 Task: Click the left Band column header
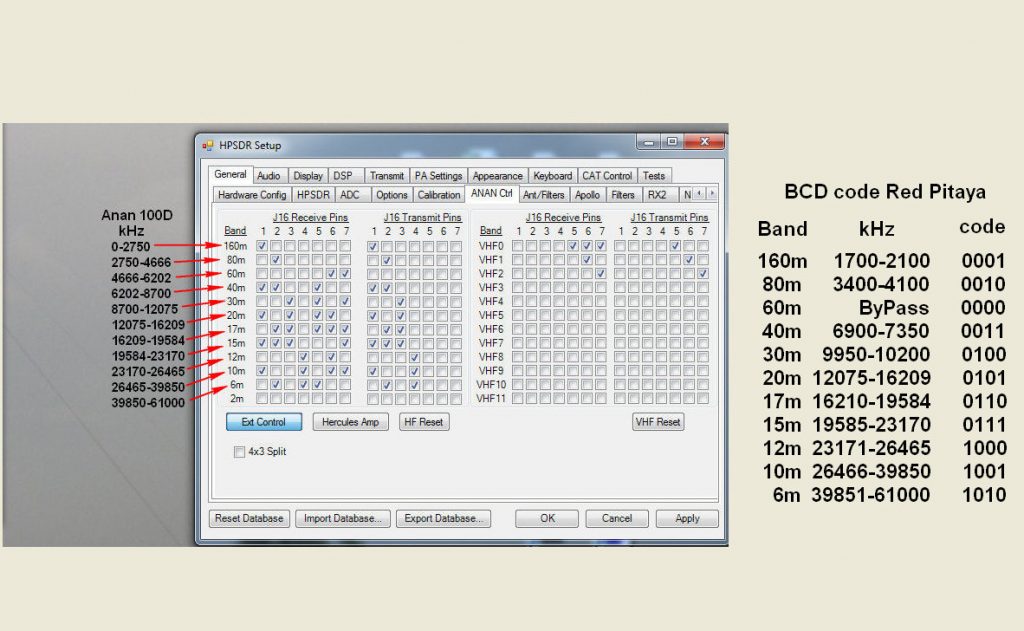pos(235,231)
